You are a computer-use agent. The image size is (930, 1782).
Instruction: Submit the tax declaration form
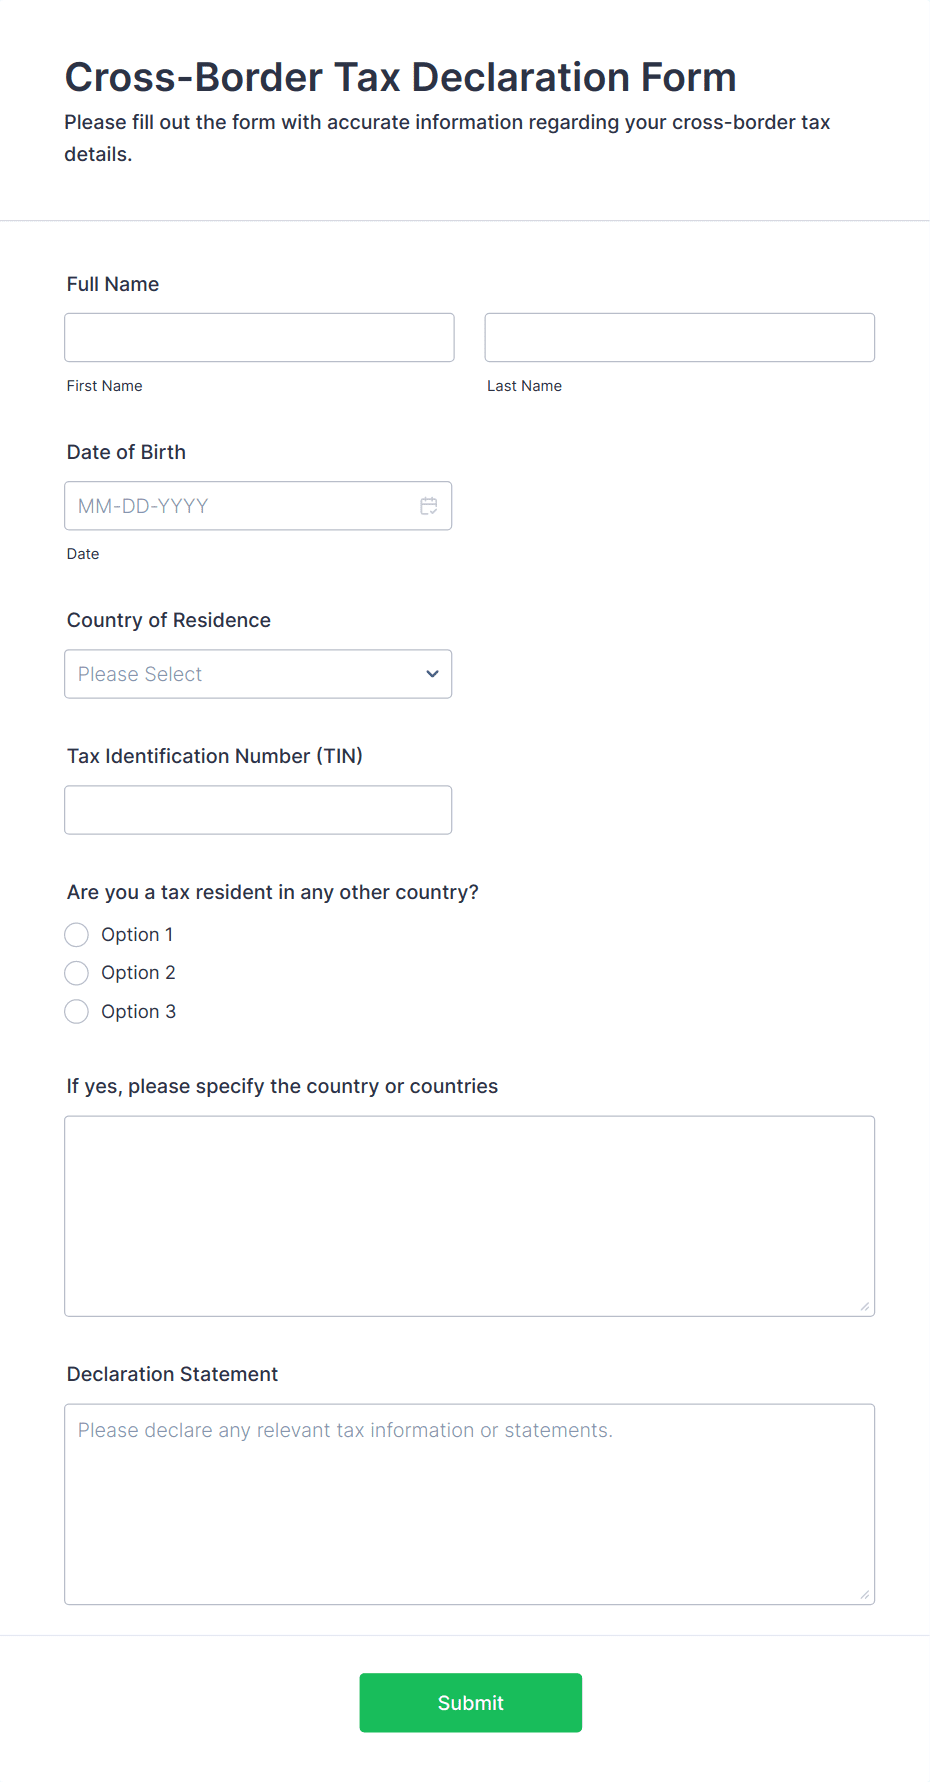pyautogui.click(x=470, y=1702)
